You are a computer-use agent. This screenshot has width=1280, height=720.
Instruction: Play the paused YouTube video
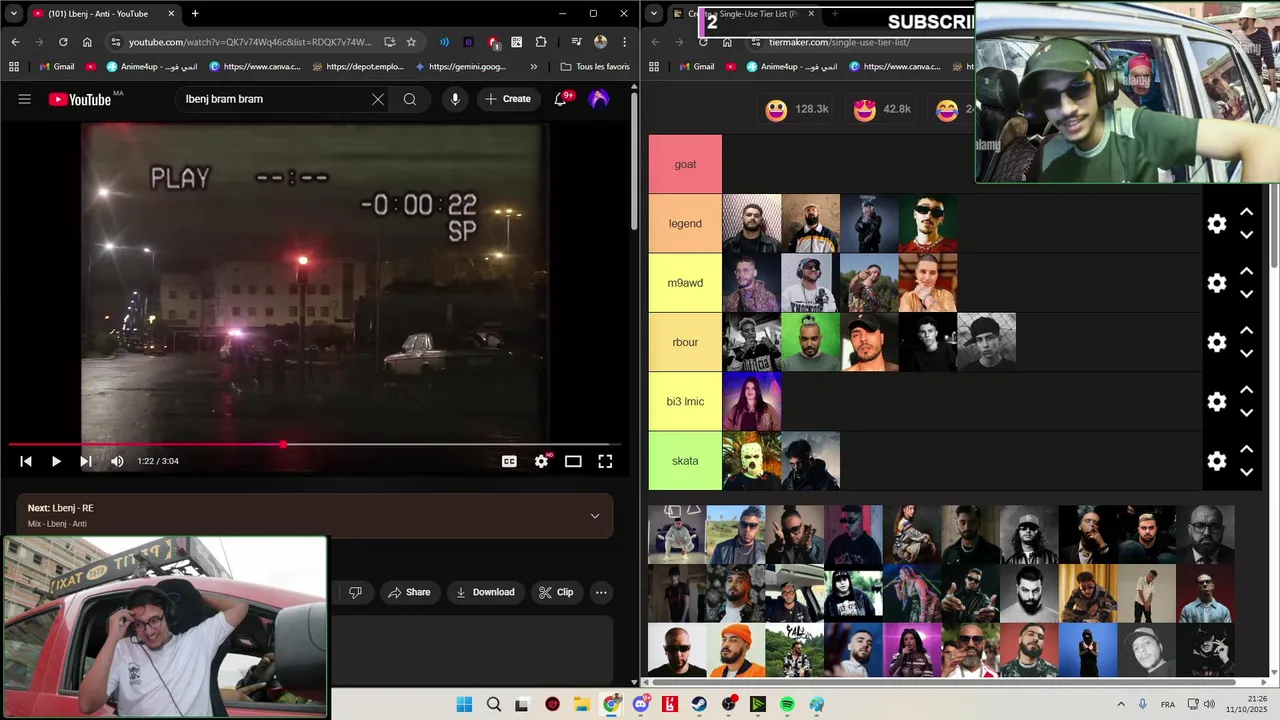[x=56, y=461]
